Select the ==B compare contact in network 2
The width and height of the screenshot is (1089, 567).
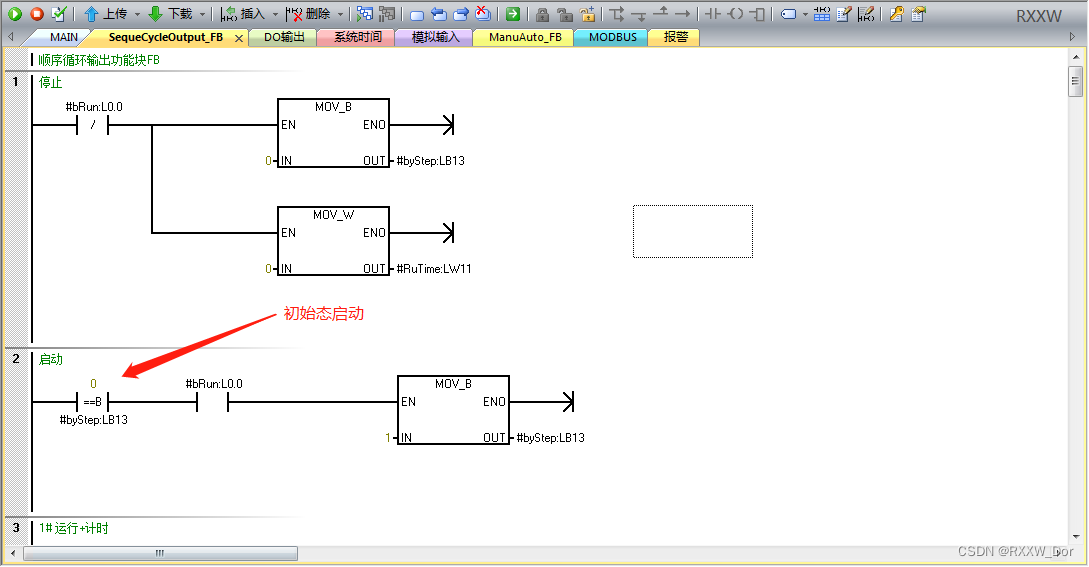pos(93,402)
